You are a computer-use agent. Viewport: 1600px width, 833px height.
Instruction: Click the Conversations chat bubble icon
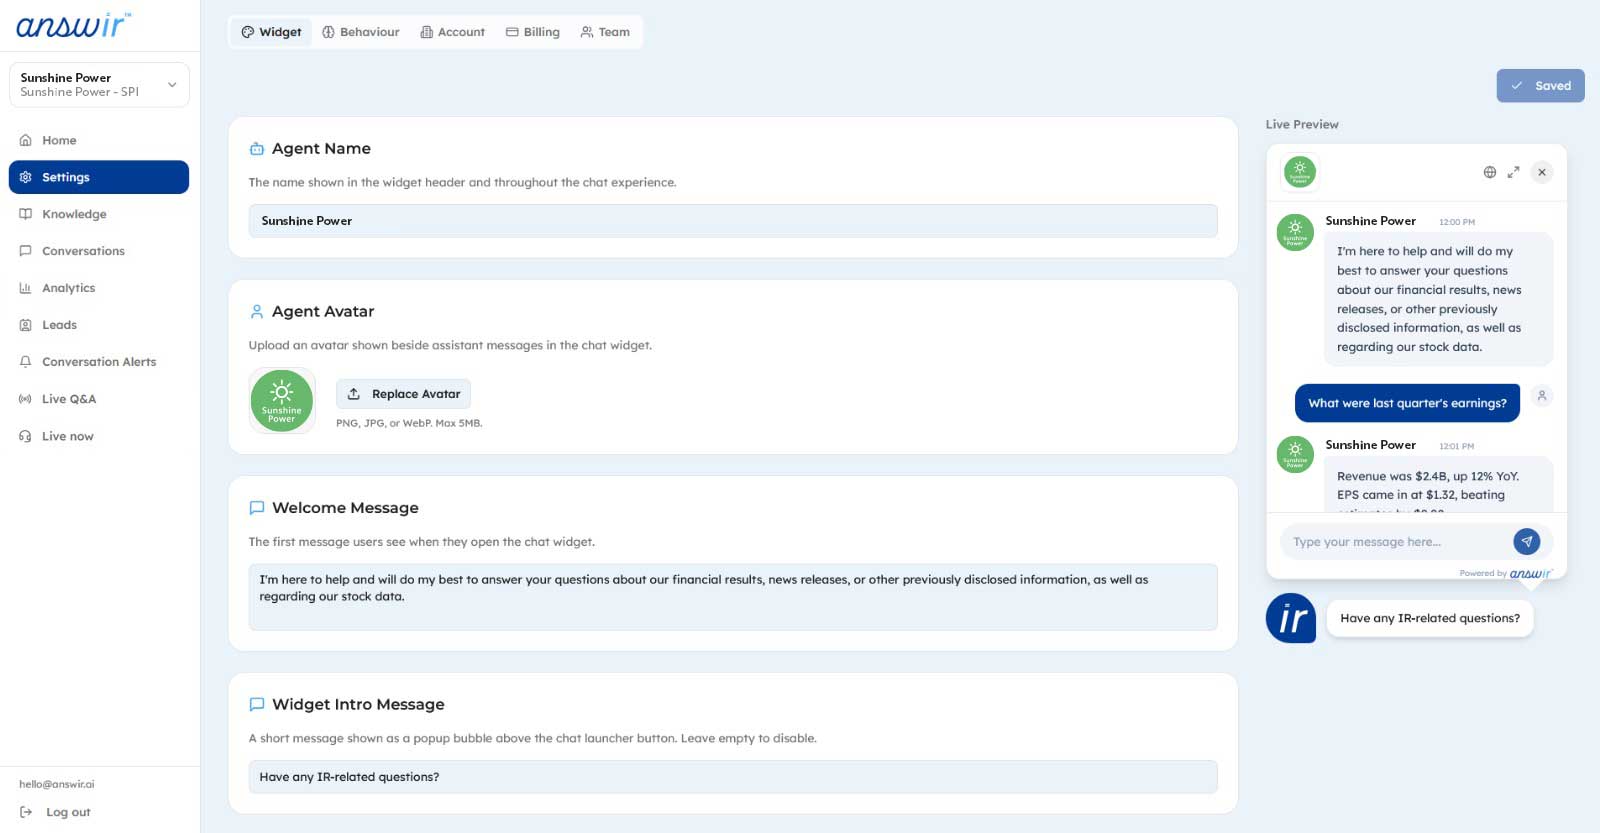point(26,251)
